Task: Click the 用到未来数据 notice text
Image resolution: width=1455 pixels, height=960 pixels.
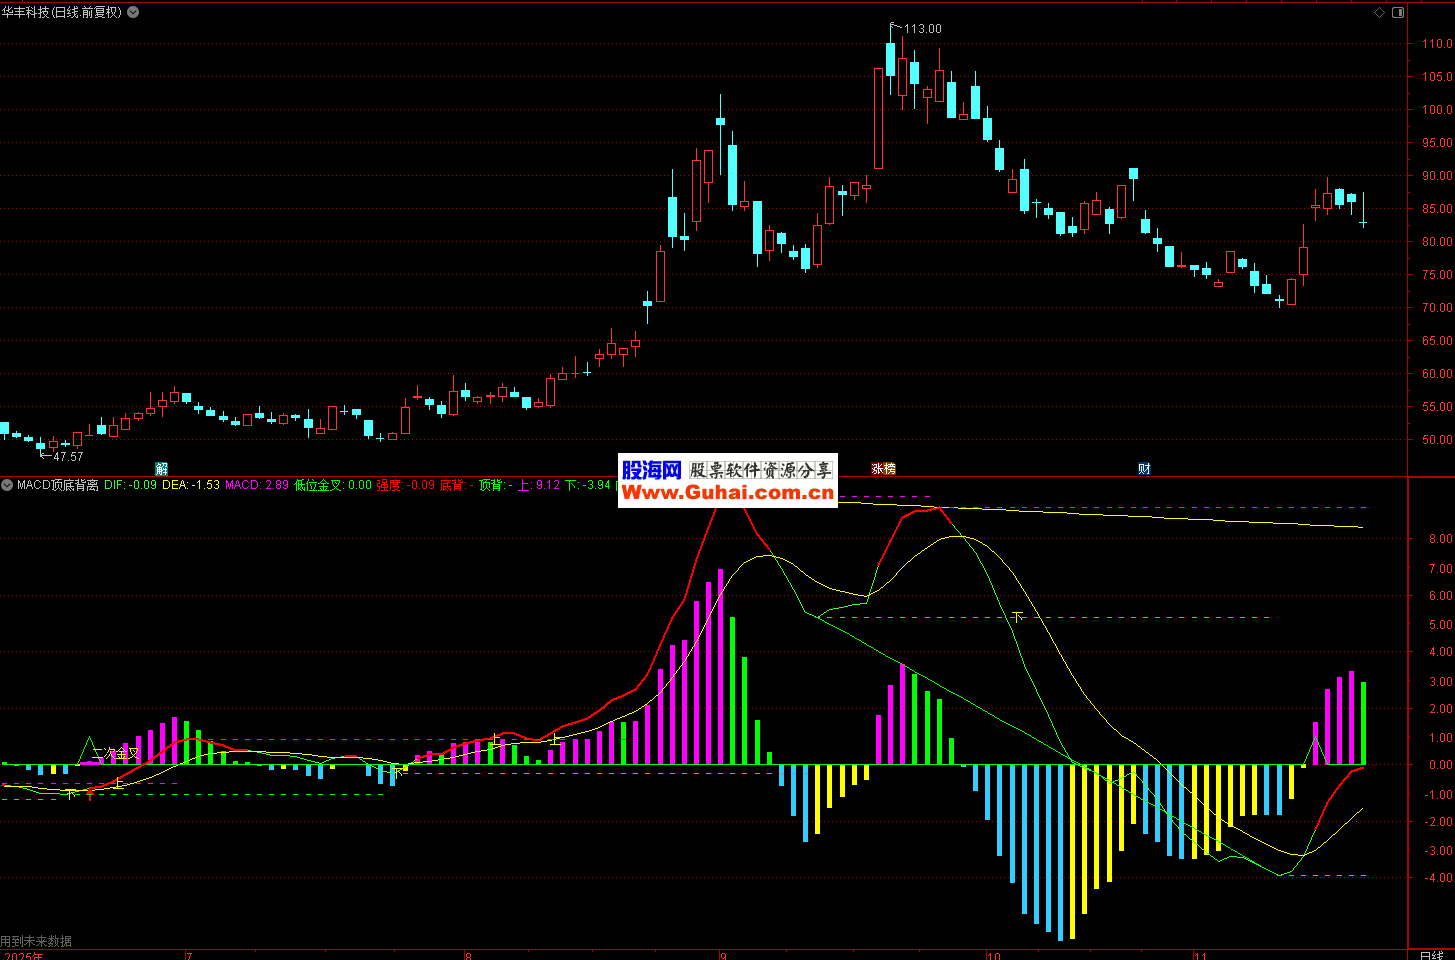Action: (x=36, y=941)
